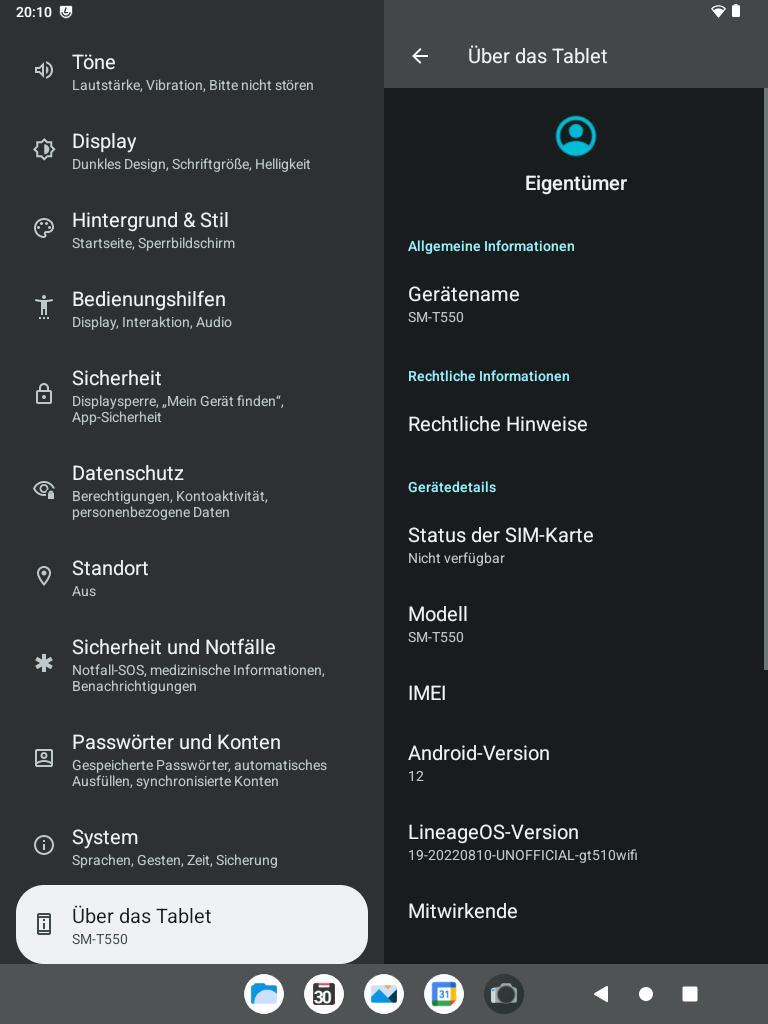Tap the Eigentümer profile avatar

575,136
